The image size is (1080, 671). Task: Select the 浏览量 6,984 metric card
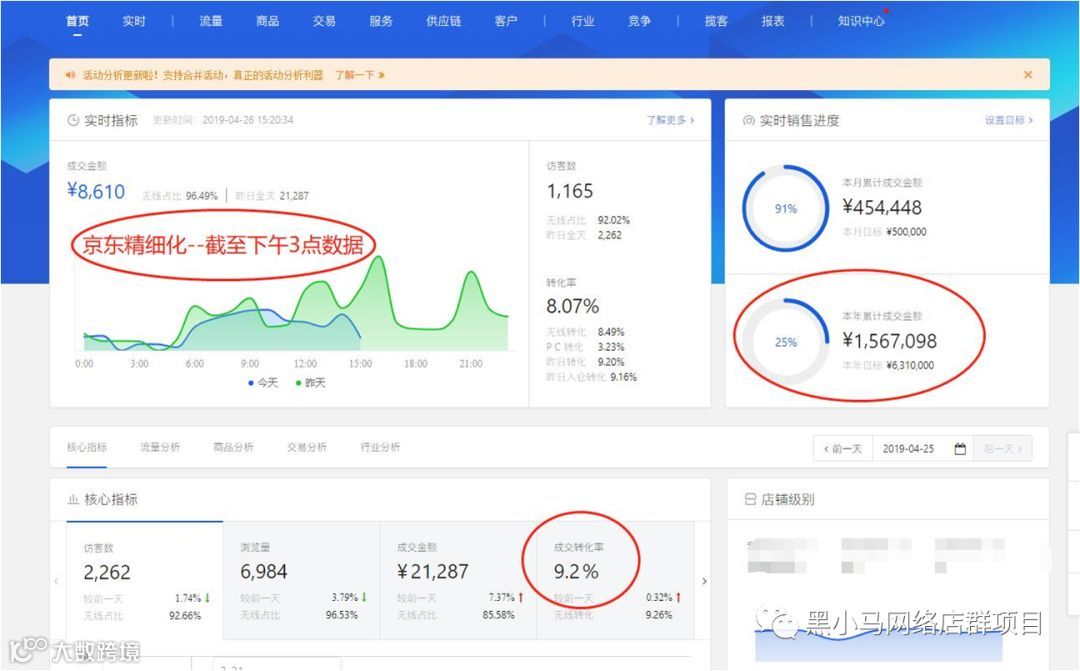click(302, 580)
